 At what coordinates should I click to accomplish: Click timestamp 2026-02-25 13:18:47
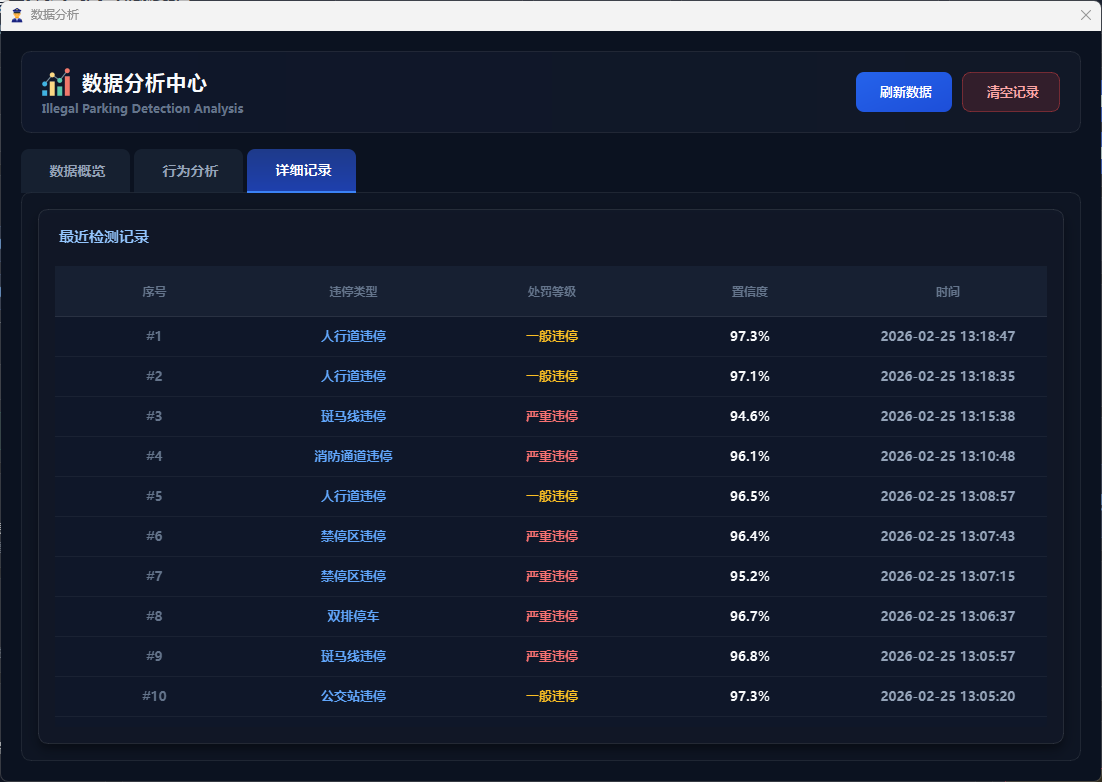click(x=947, y=336)
